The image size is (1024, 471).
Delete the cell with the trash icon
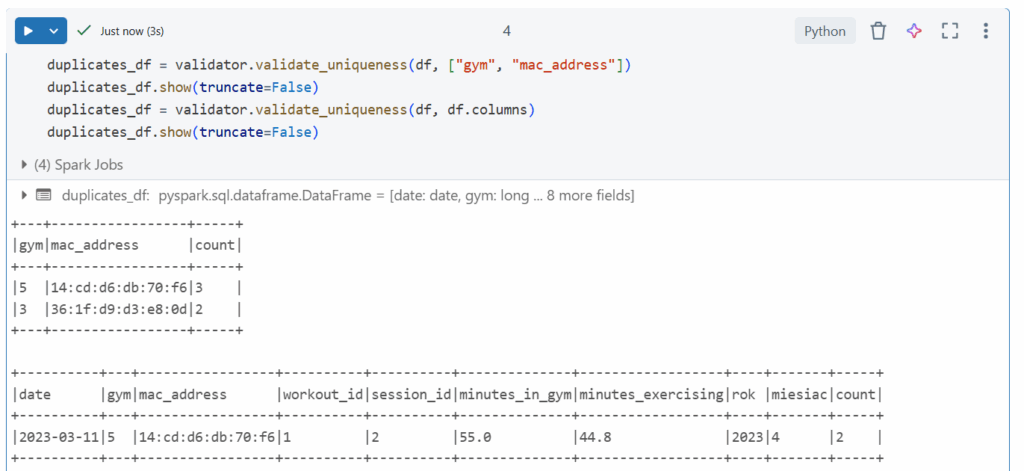tap(878, 31)
